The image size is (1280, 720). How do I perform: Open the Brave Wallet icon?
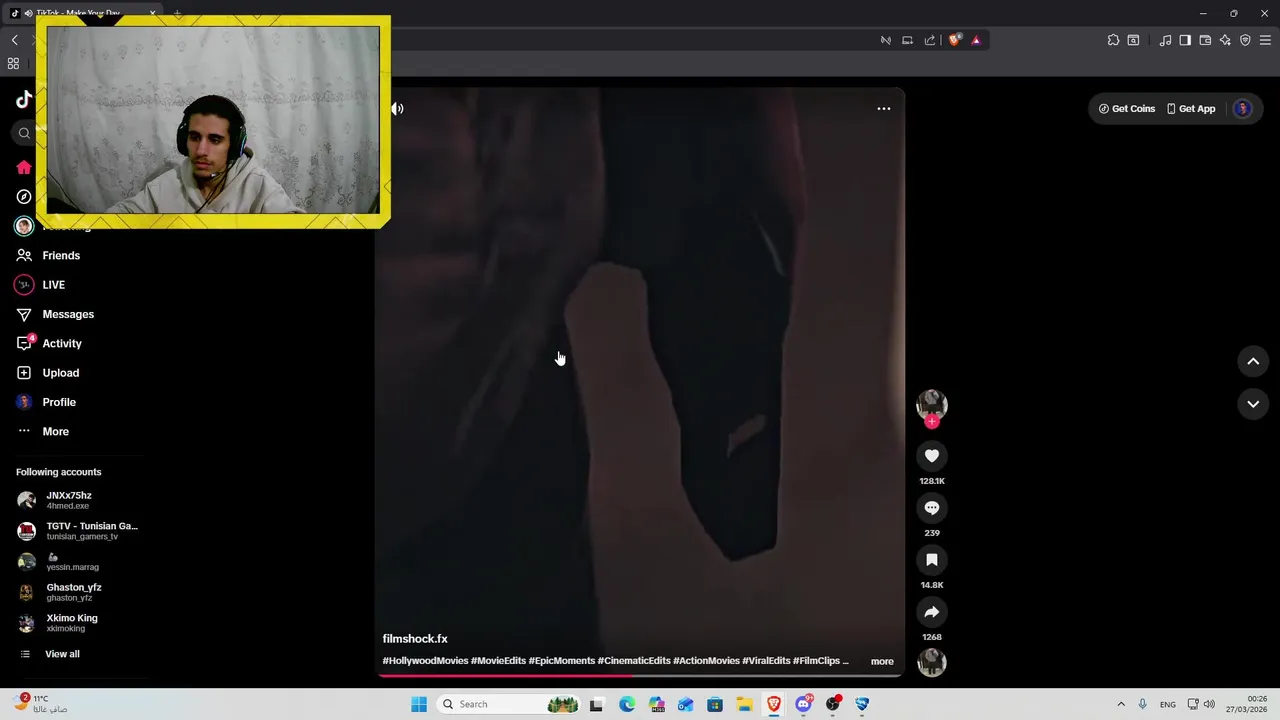tap(1205, 40)
